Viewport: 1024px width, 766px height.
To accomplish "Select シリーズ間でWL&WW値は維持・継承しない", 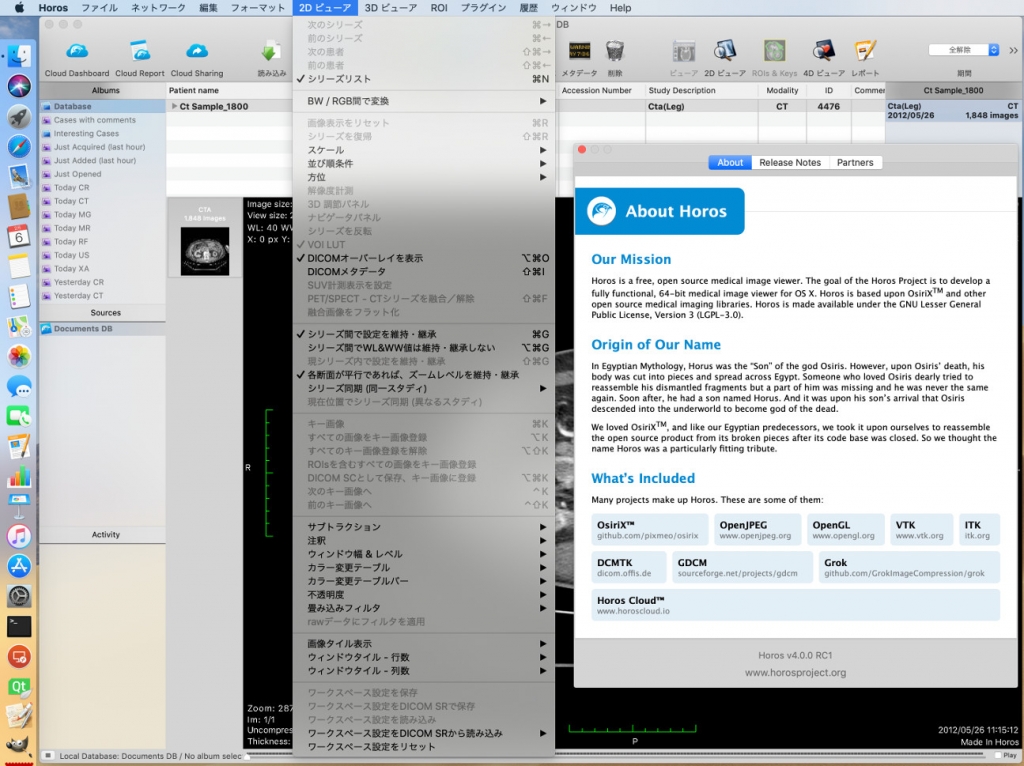I will pyautogui.click(x=424, y=347).
